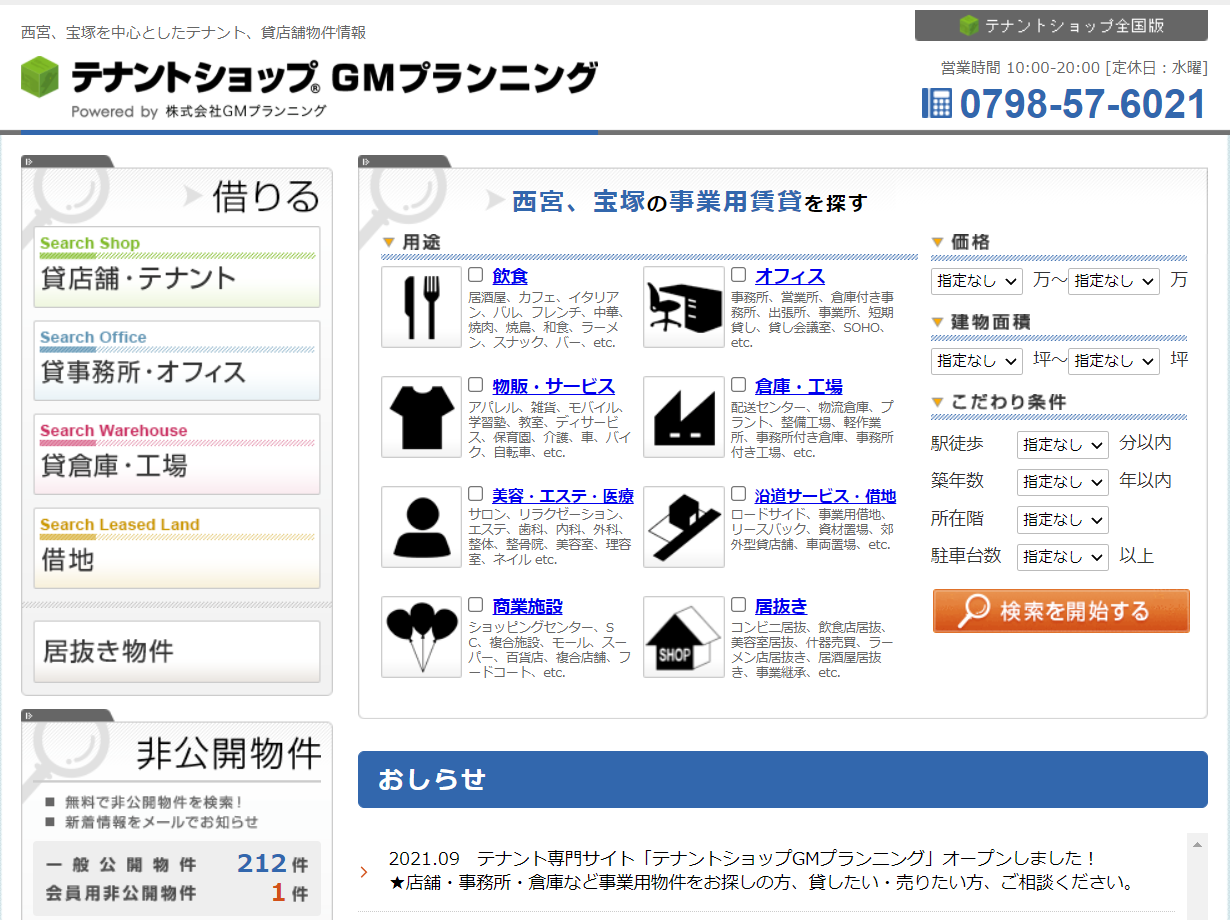Click the 検索を開始する search button
The image size is (1230, 920).
pyautogui.click(x=1061, y=611)
